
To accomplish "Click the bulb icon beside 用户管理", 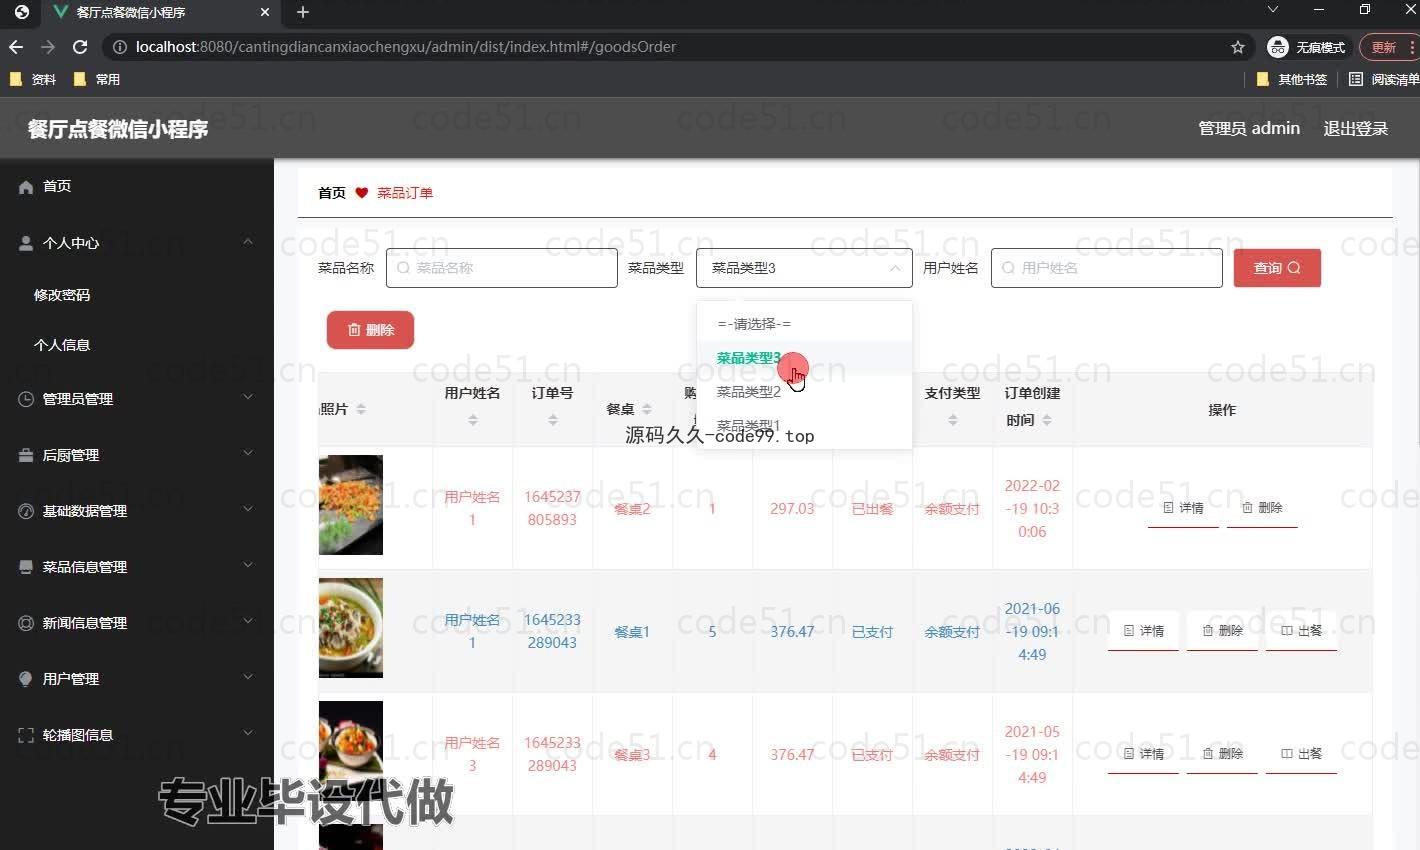I will pyautogui.click(x=26, y=679).
